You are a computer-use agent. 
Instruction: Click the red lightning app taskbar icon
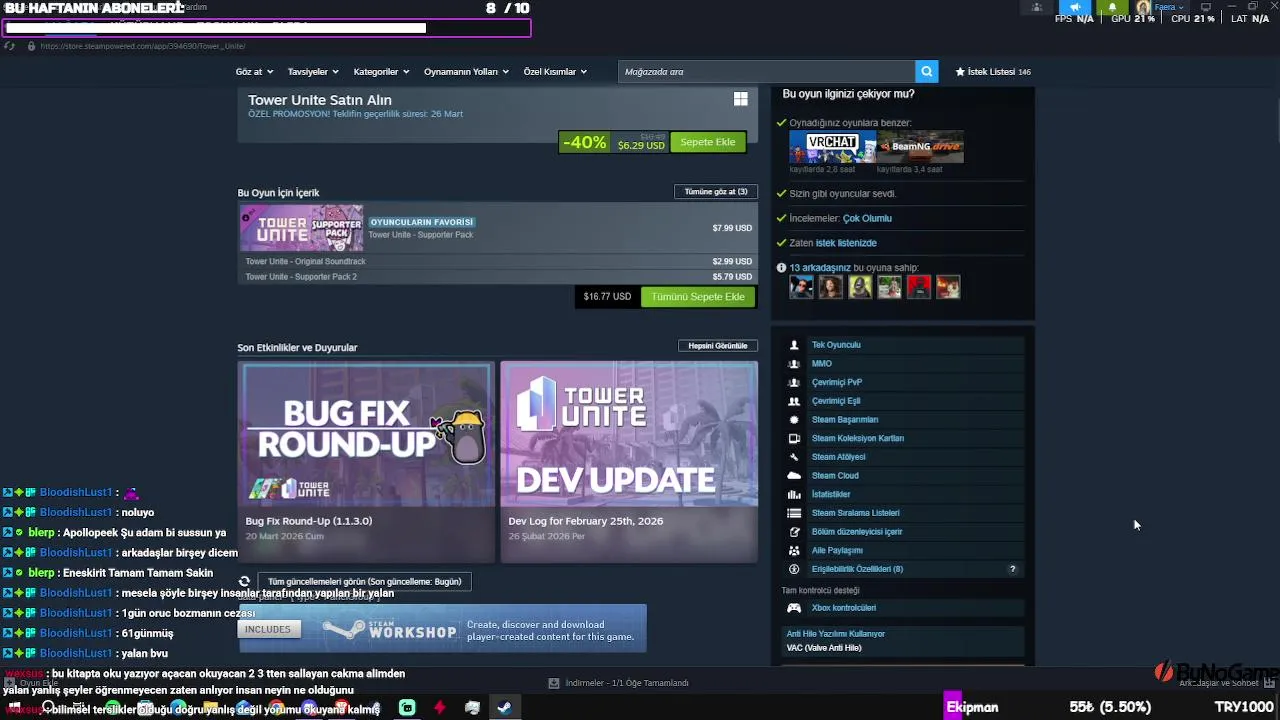click(439, 708)
